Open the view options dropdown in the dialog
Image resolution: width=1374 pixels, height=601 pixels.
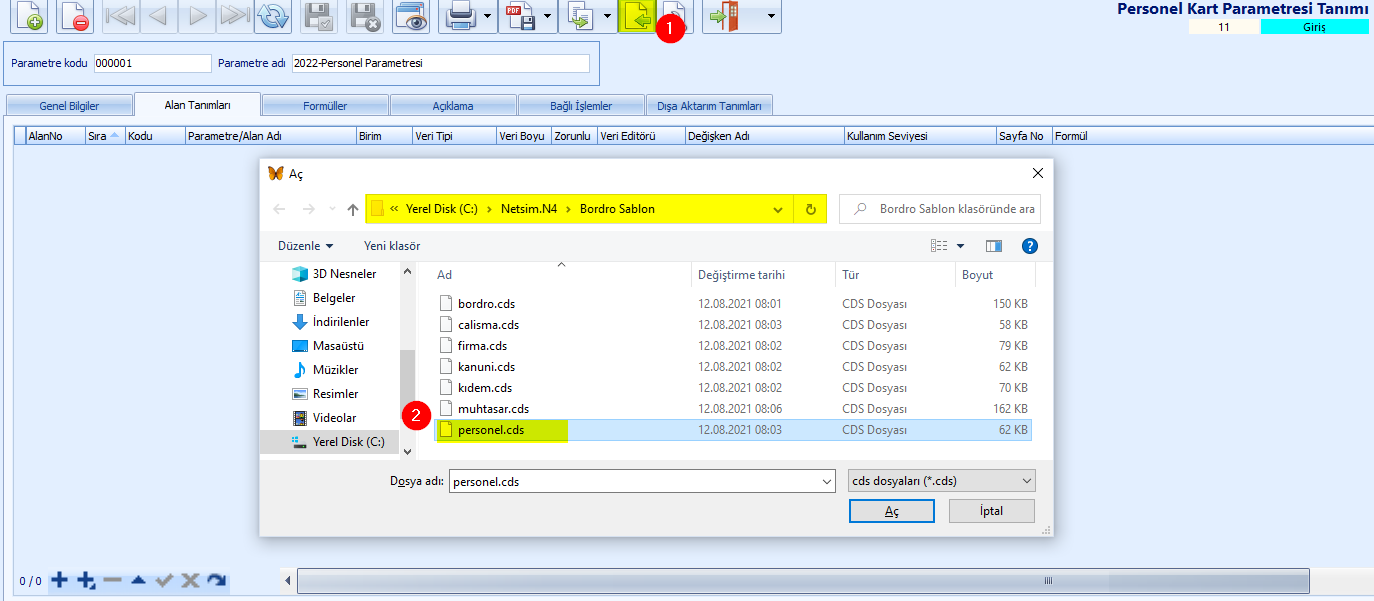(961, 246)
